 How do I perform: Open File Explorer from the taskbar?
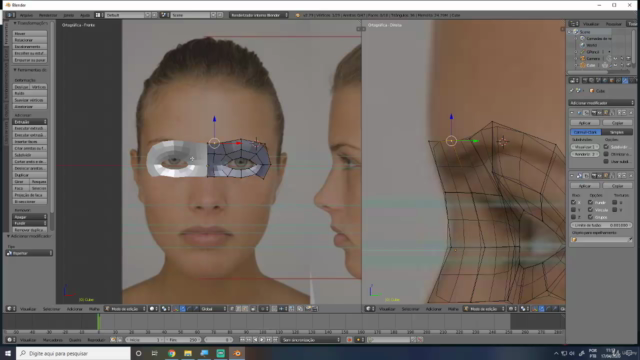point(188,353)
